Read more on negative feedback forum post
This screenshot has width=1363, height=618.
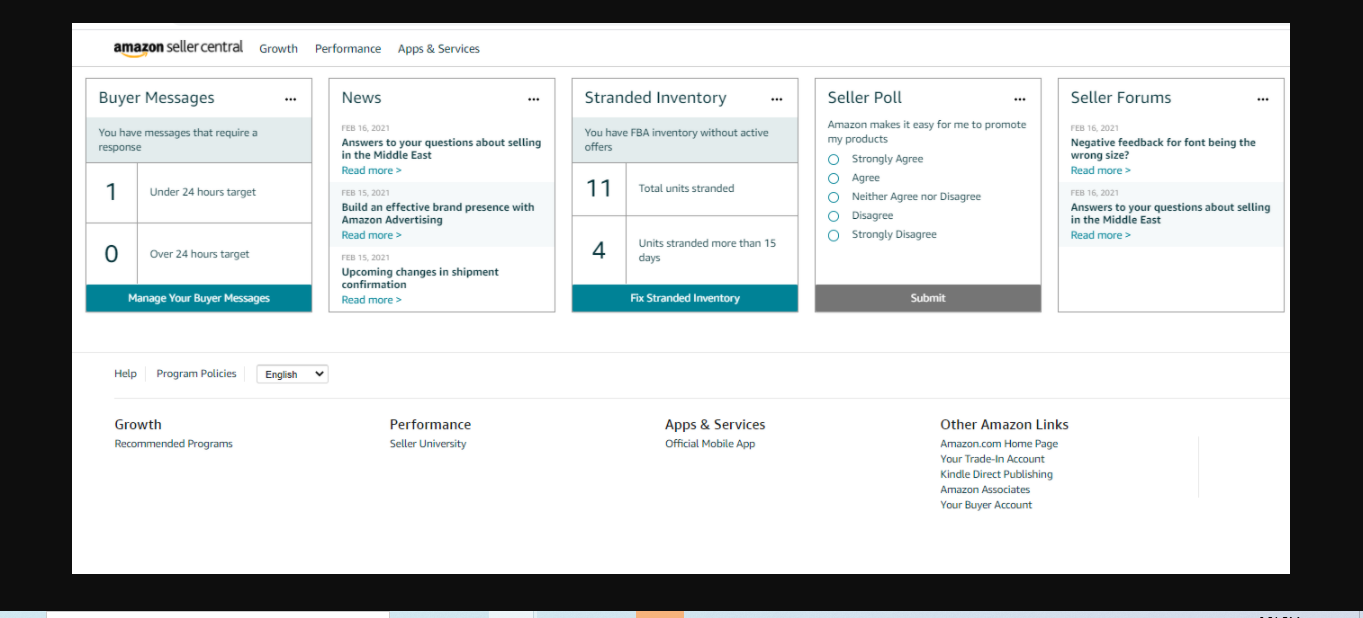tap(1100, 171)
